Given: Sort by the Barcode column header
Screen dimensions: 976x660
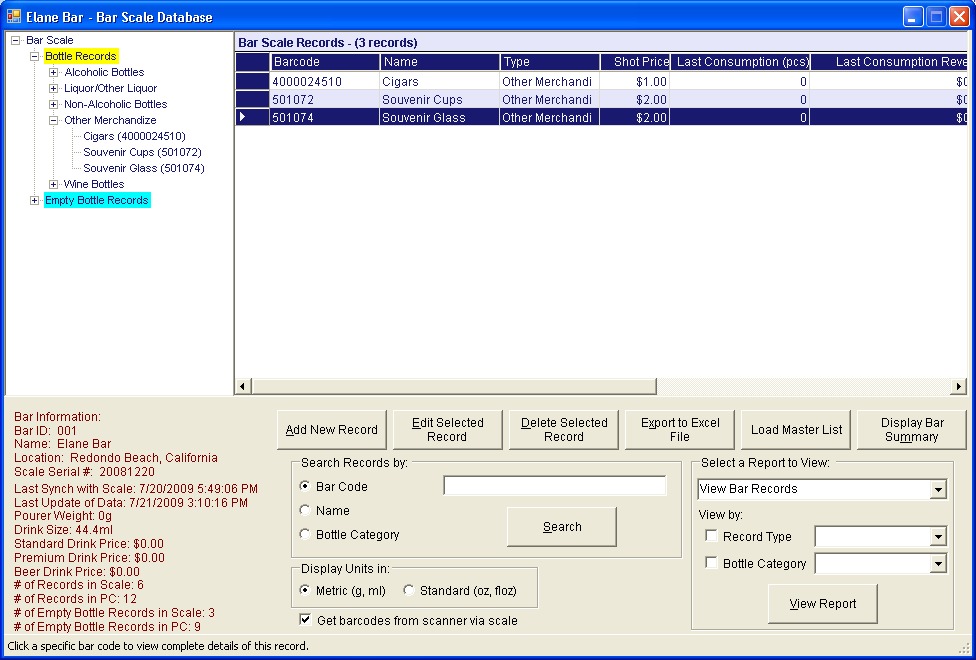Looking at the screenshot, I should 324,62.
